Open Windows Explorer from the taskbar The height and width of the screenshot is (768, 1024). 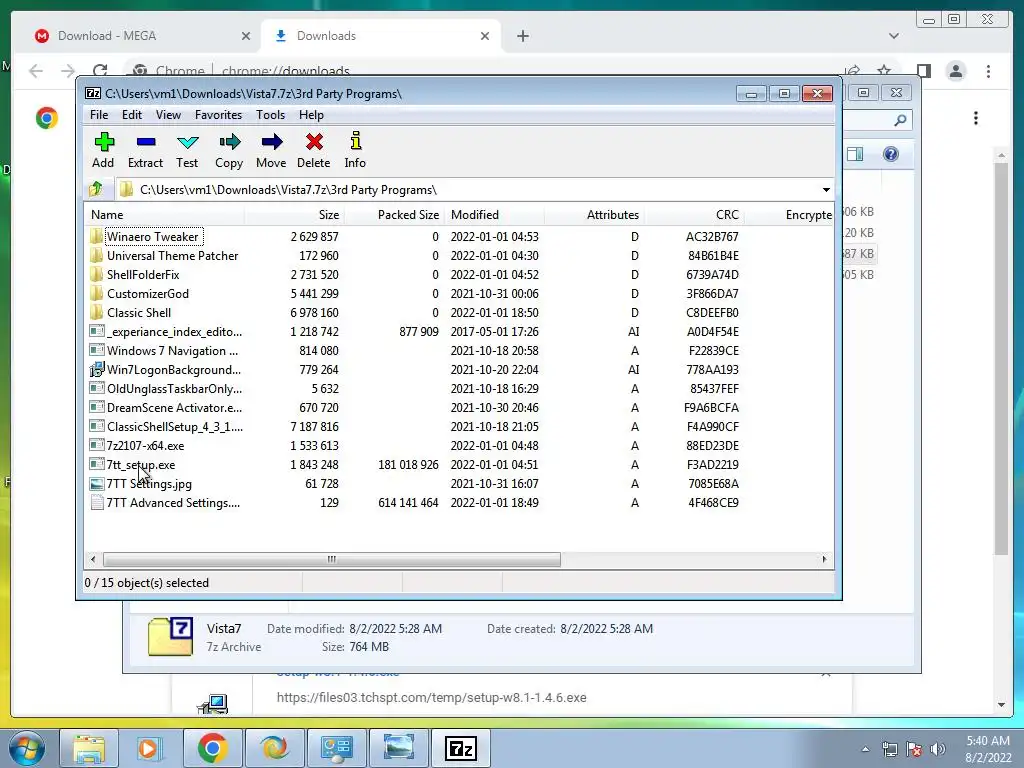(x=89, y=748)
